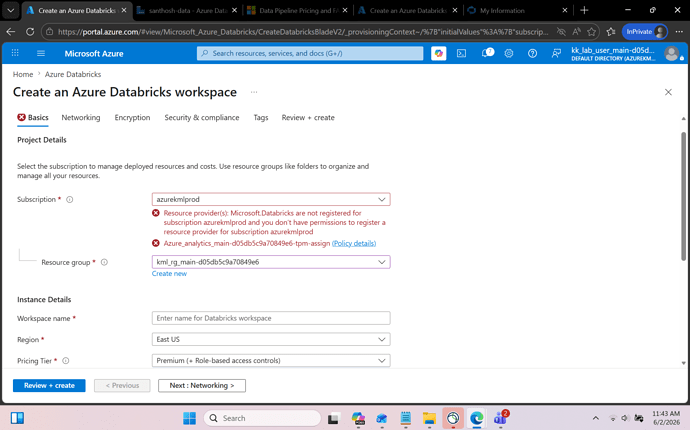The width and height of the screenshot is (690, 430).
Task: Open Microsoft Teams from taskbar
Action: click(x=500, y=418)
